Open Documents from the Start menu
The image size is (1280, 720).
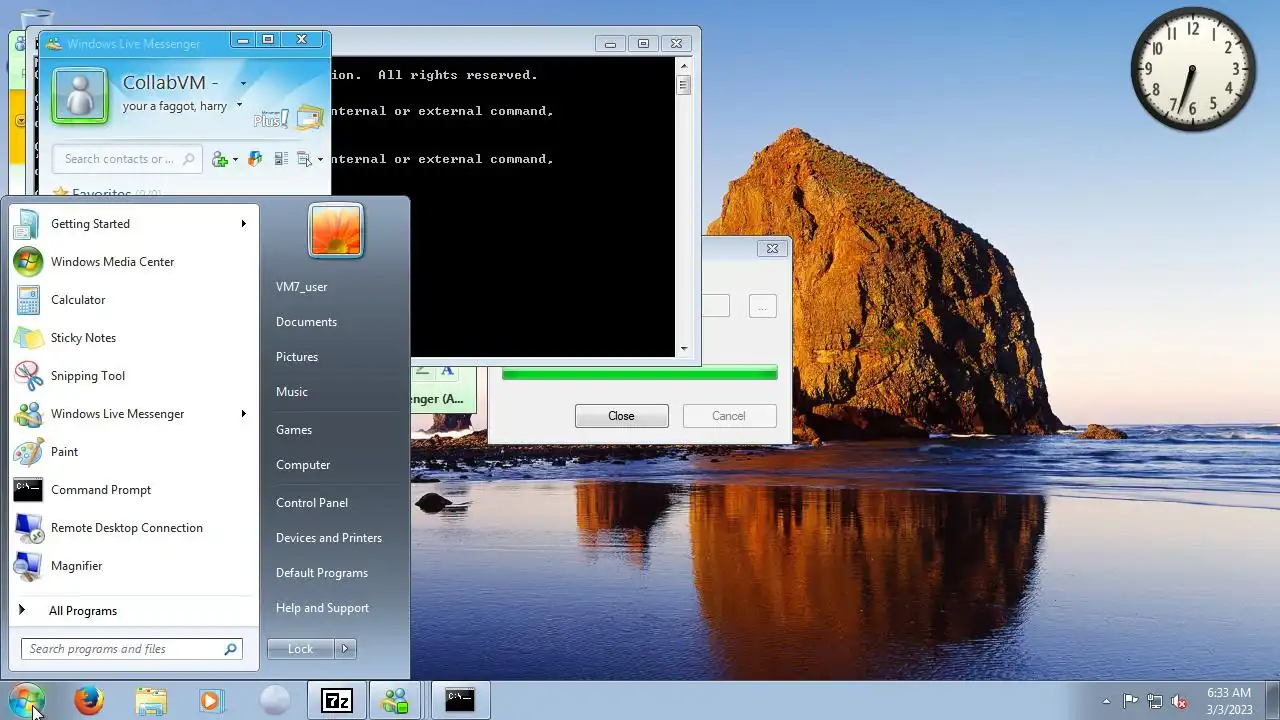306,322
